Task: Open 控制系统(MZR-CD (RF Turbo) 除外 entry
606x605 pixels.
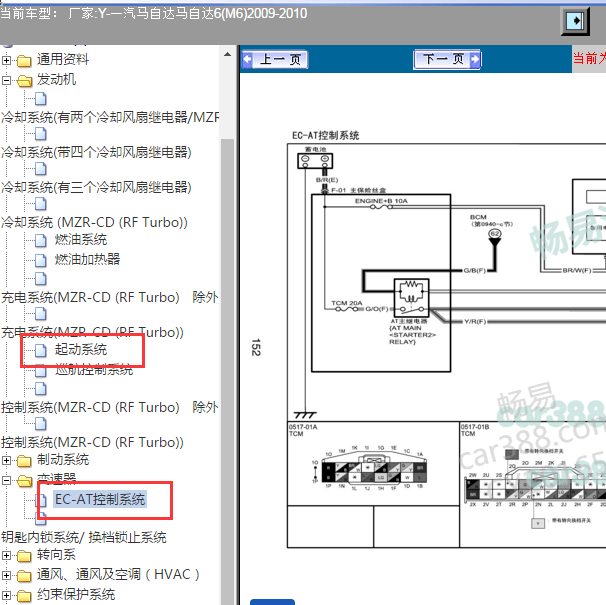Action: (110, 407)
